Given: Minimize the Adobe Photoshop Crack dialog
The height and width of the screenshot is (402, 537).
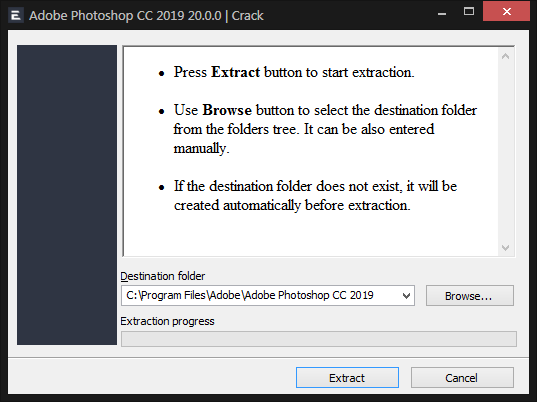Looking at the screenshot, I should coord(442,14).
